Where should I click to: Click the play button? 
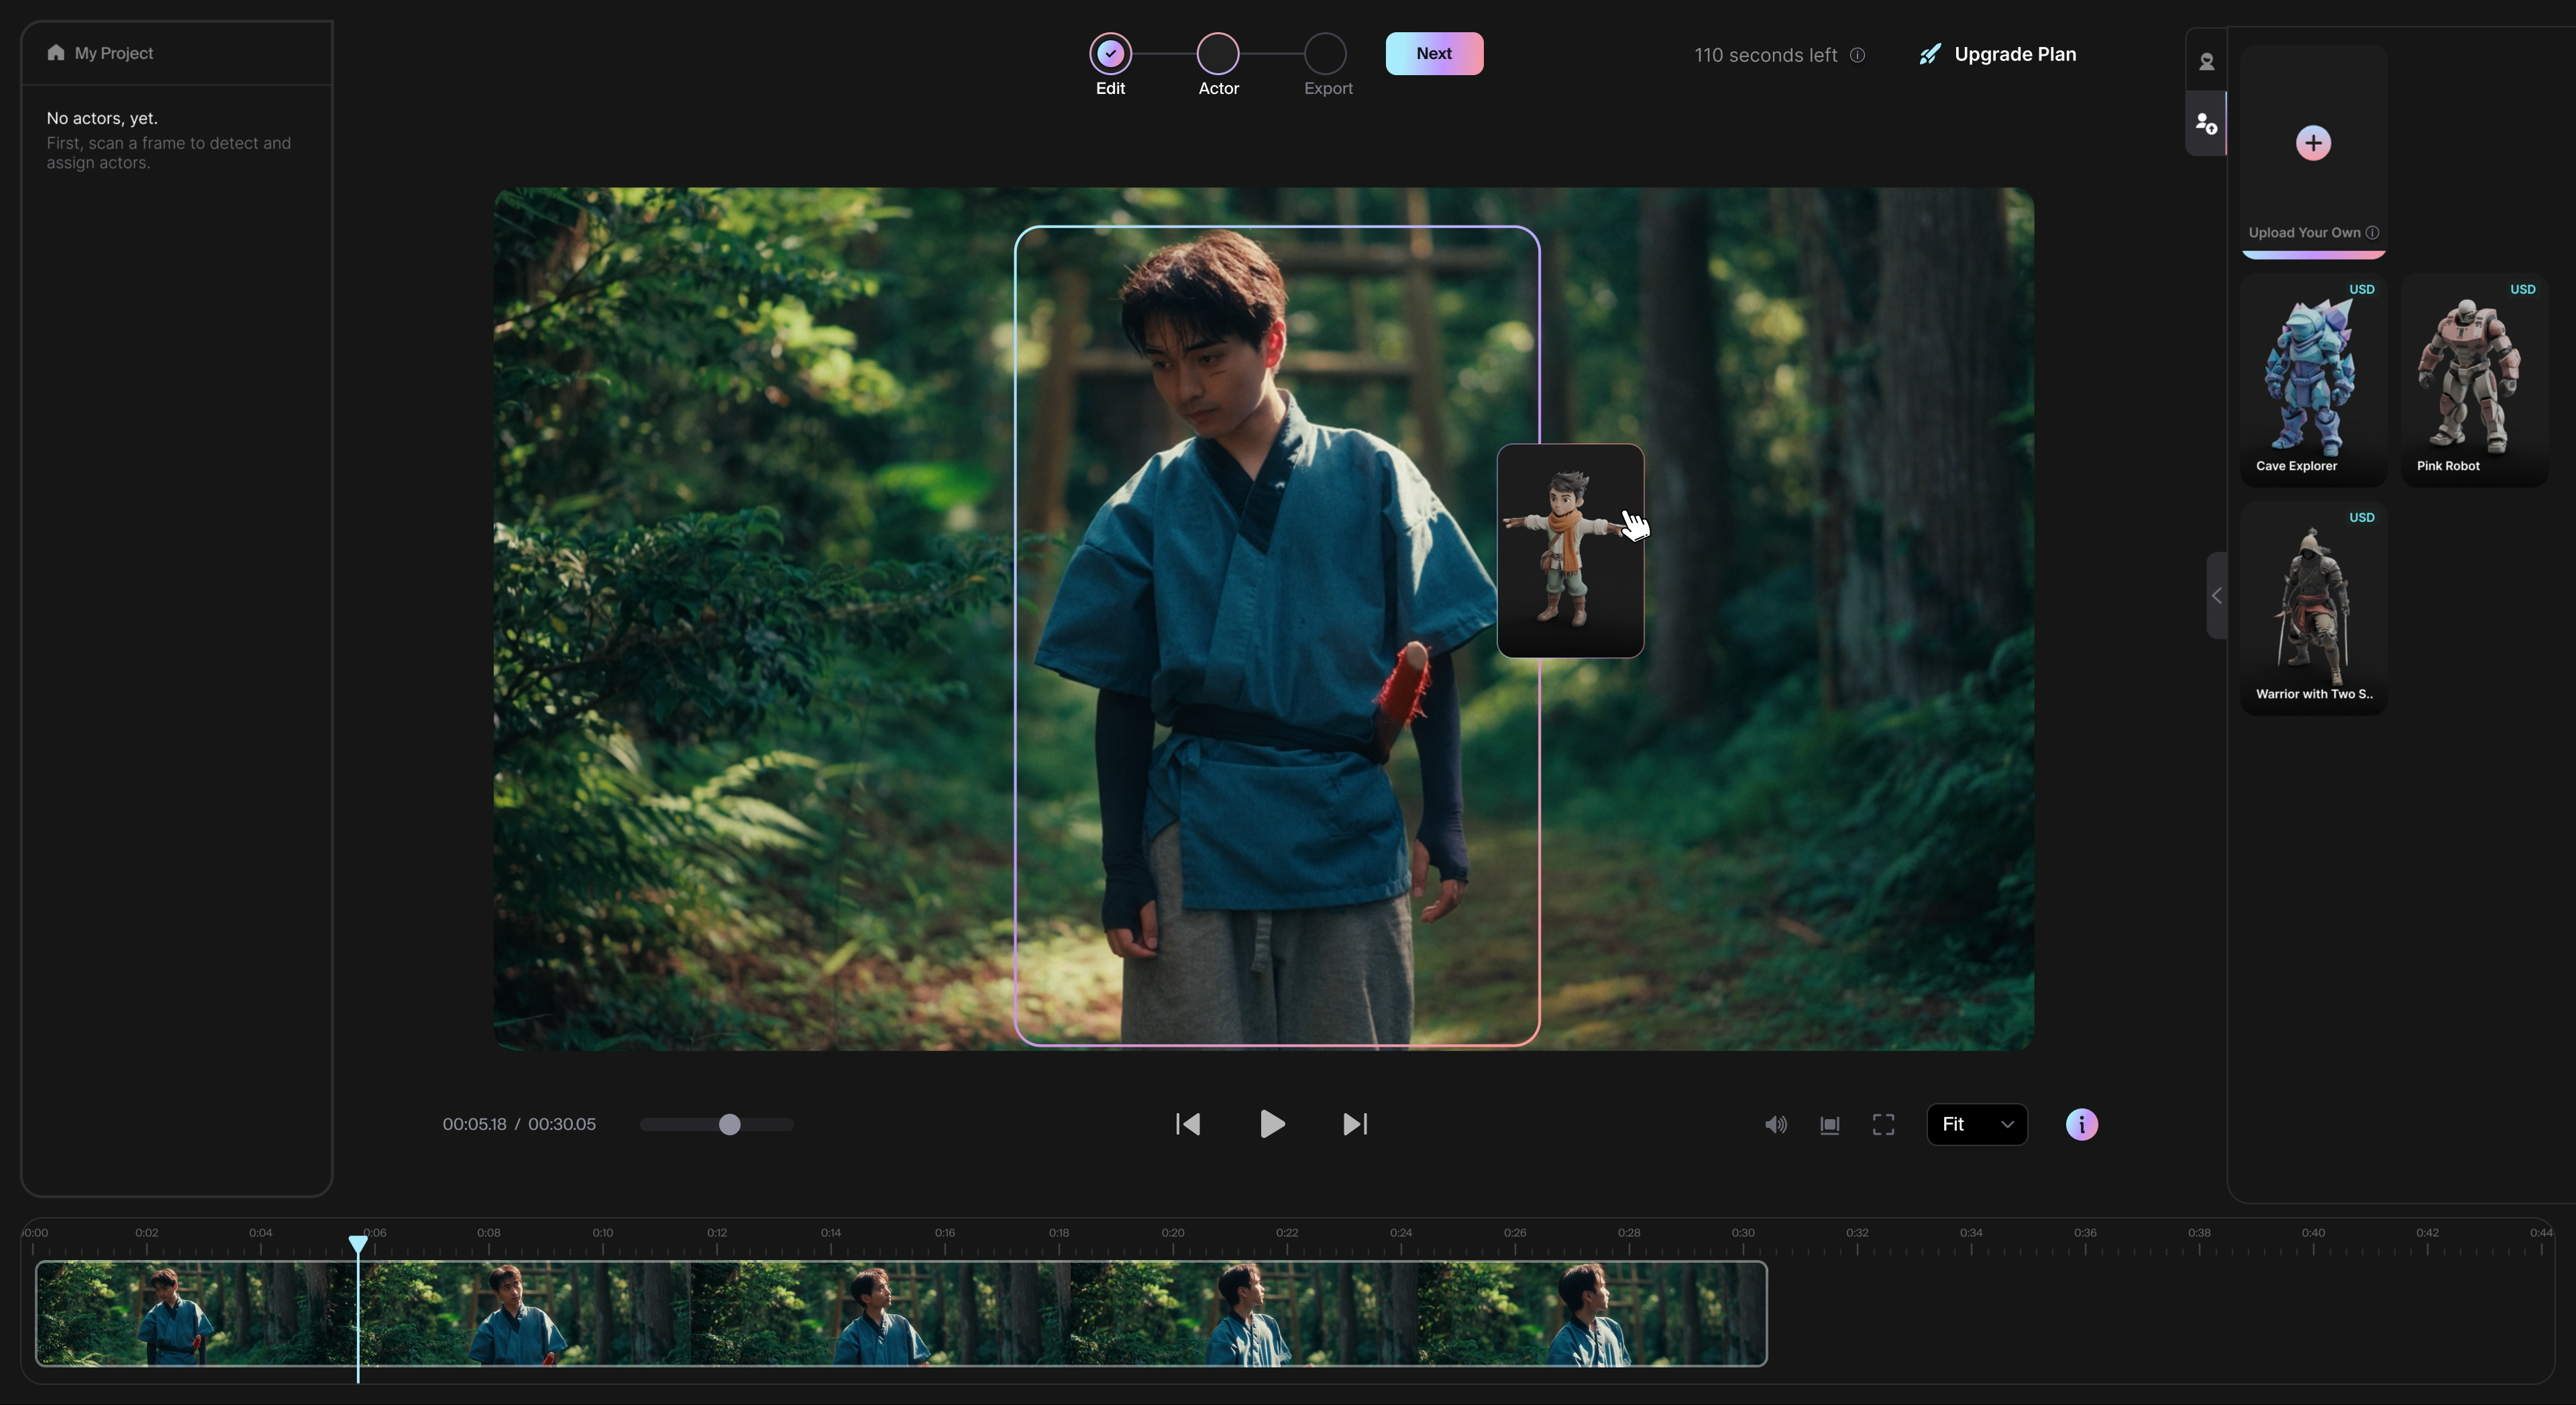coord(1271,1124)
